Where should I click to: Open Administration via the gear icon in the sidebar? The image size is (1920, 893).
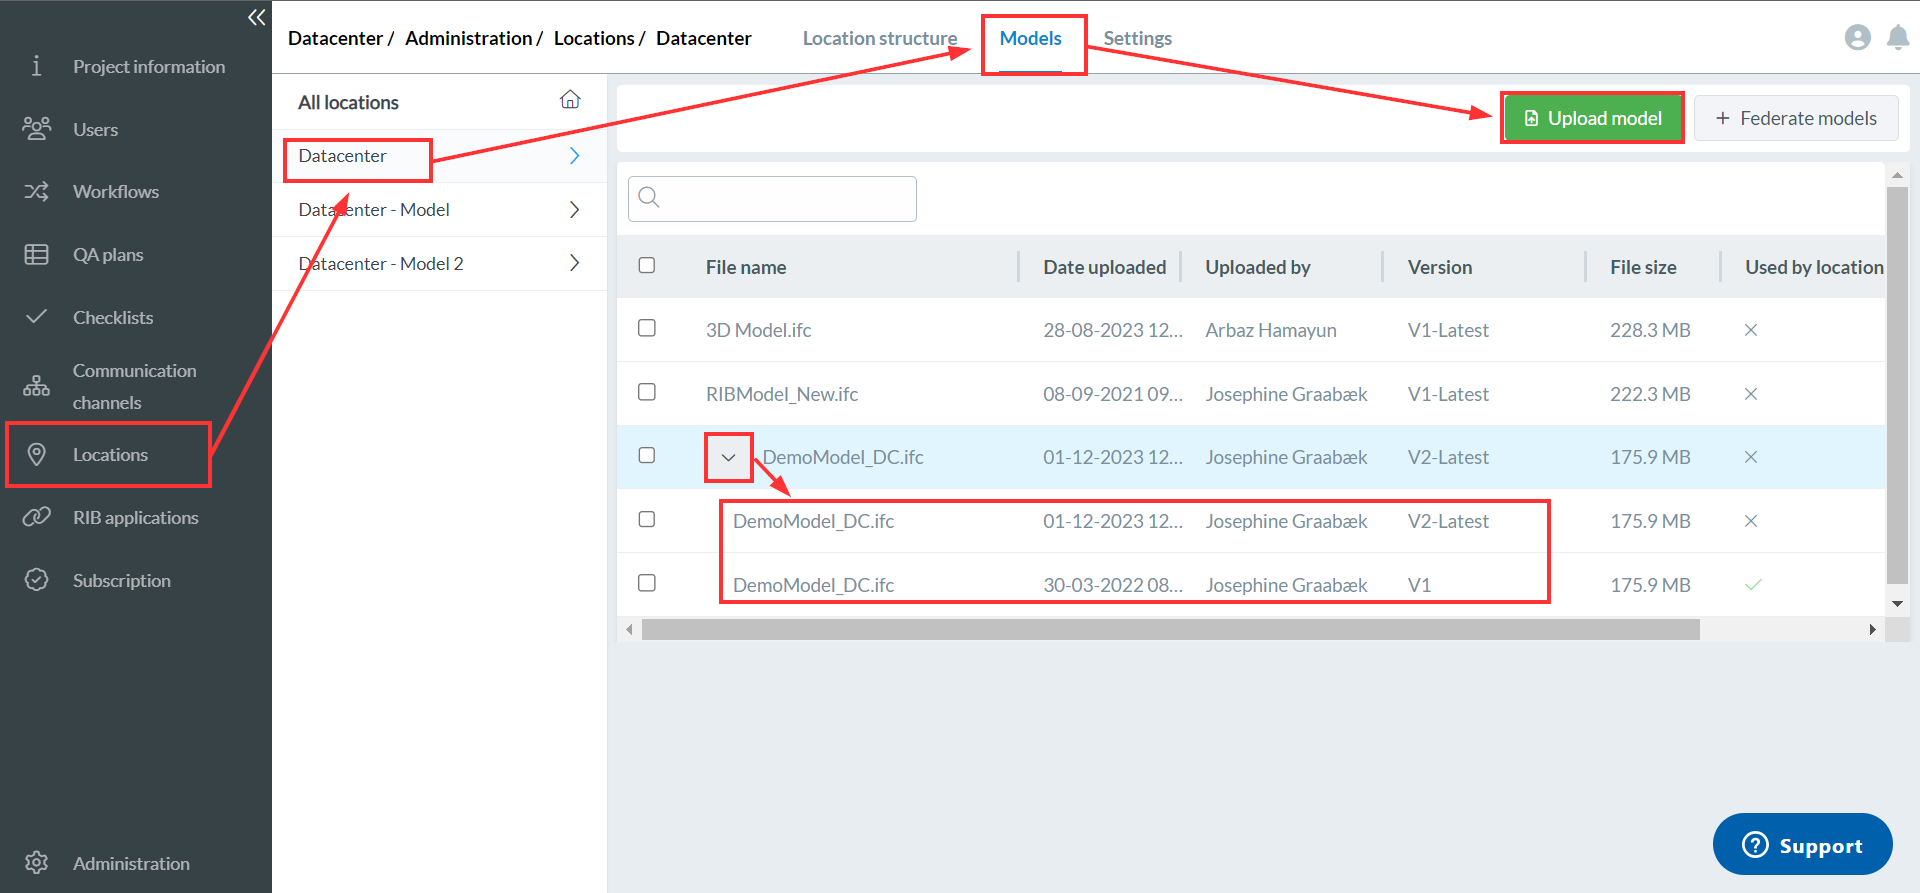(37, 862)
